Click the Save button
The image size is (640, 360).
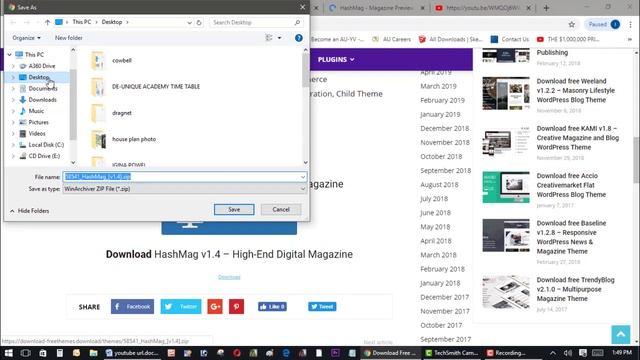point(234,209)
